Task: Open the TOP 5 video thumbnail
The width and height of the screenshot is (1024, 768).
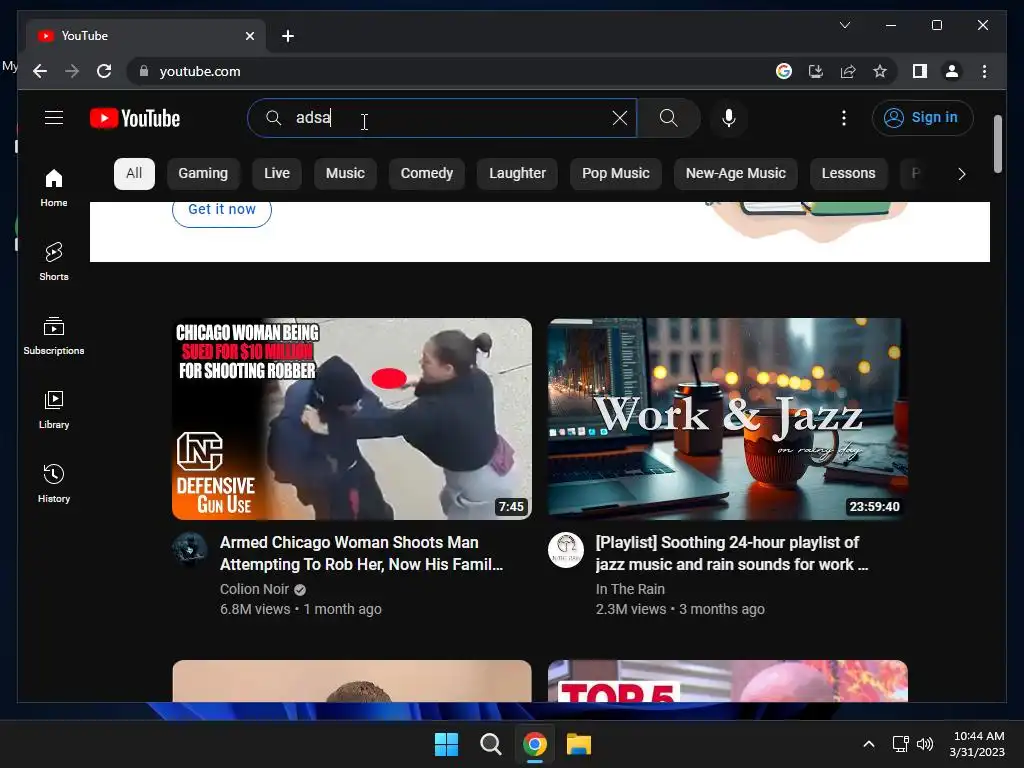Action: [x=728, y=681]
